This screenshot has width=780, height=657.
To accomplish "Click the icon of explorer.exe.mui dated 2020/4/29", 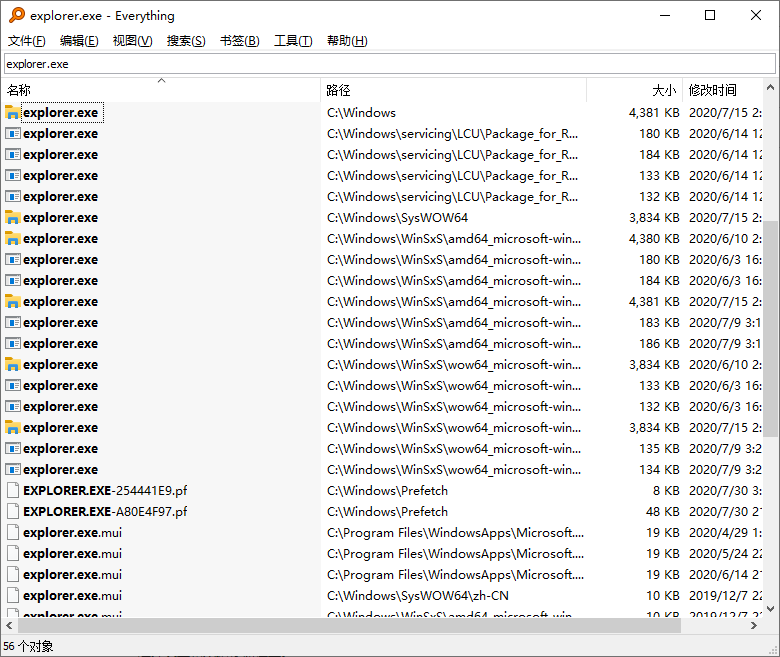I will point(13,533).
